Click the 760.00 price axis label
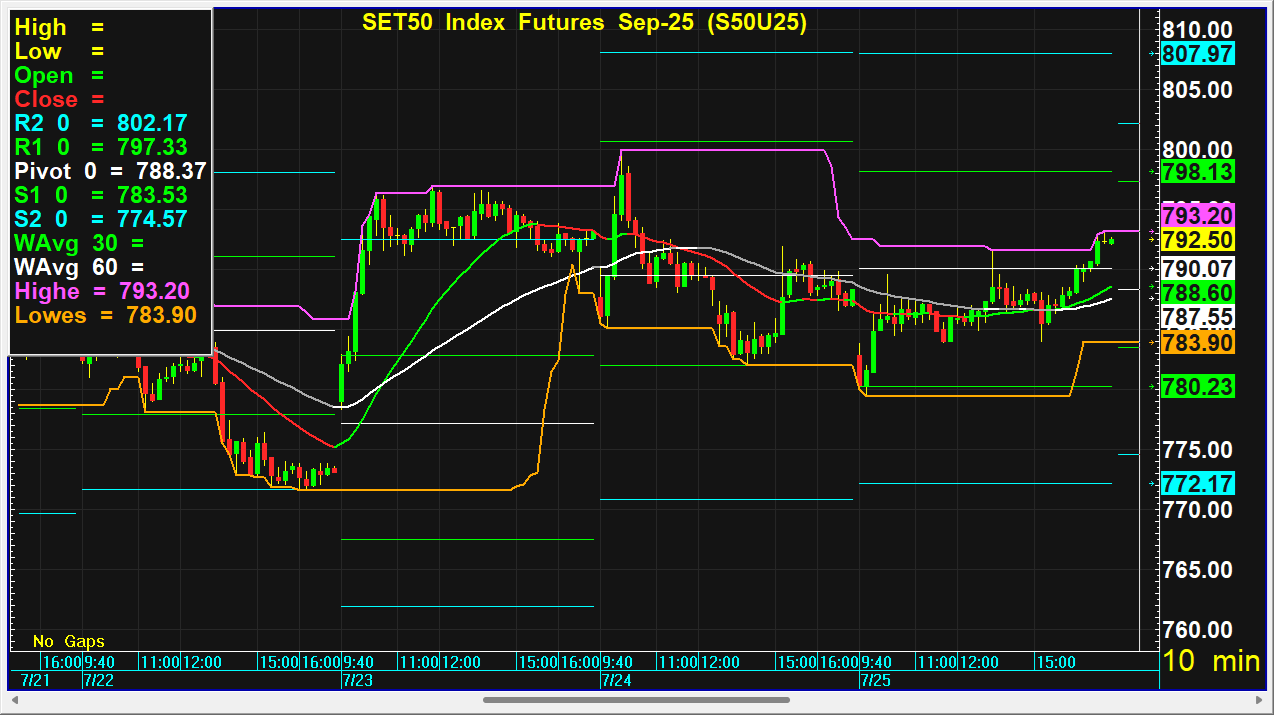1274x715 pixels. coord(1198,630)
